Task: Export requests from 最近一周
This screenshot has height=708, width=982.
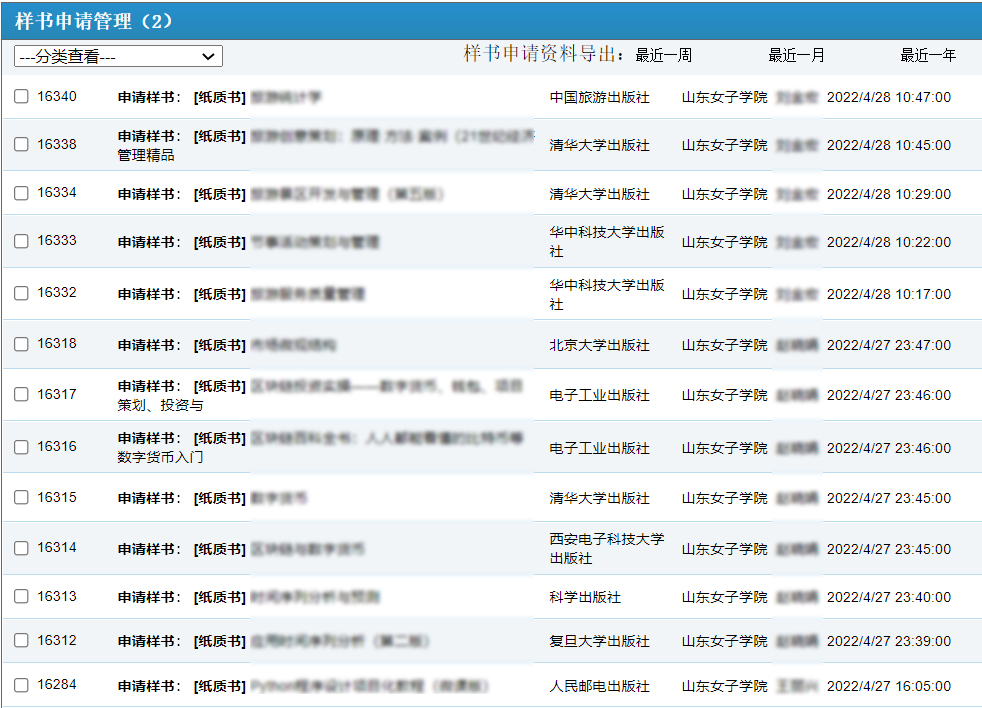Action: click(663, 55)
